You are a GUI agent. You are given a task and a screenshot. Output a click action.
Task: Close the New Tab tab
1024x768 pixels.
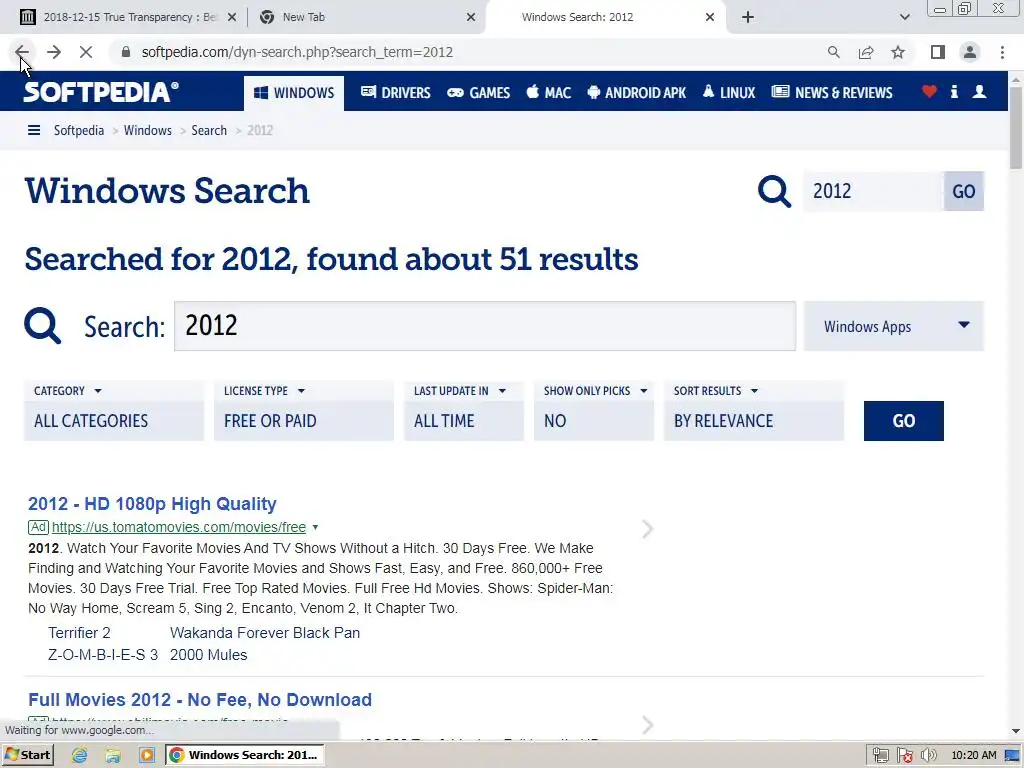coord(471,17)
